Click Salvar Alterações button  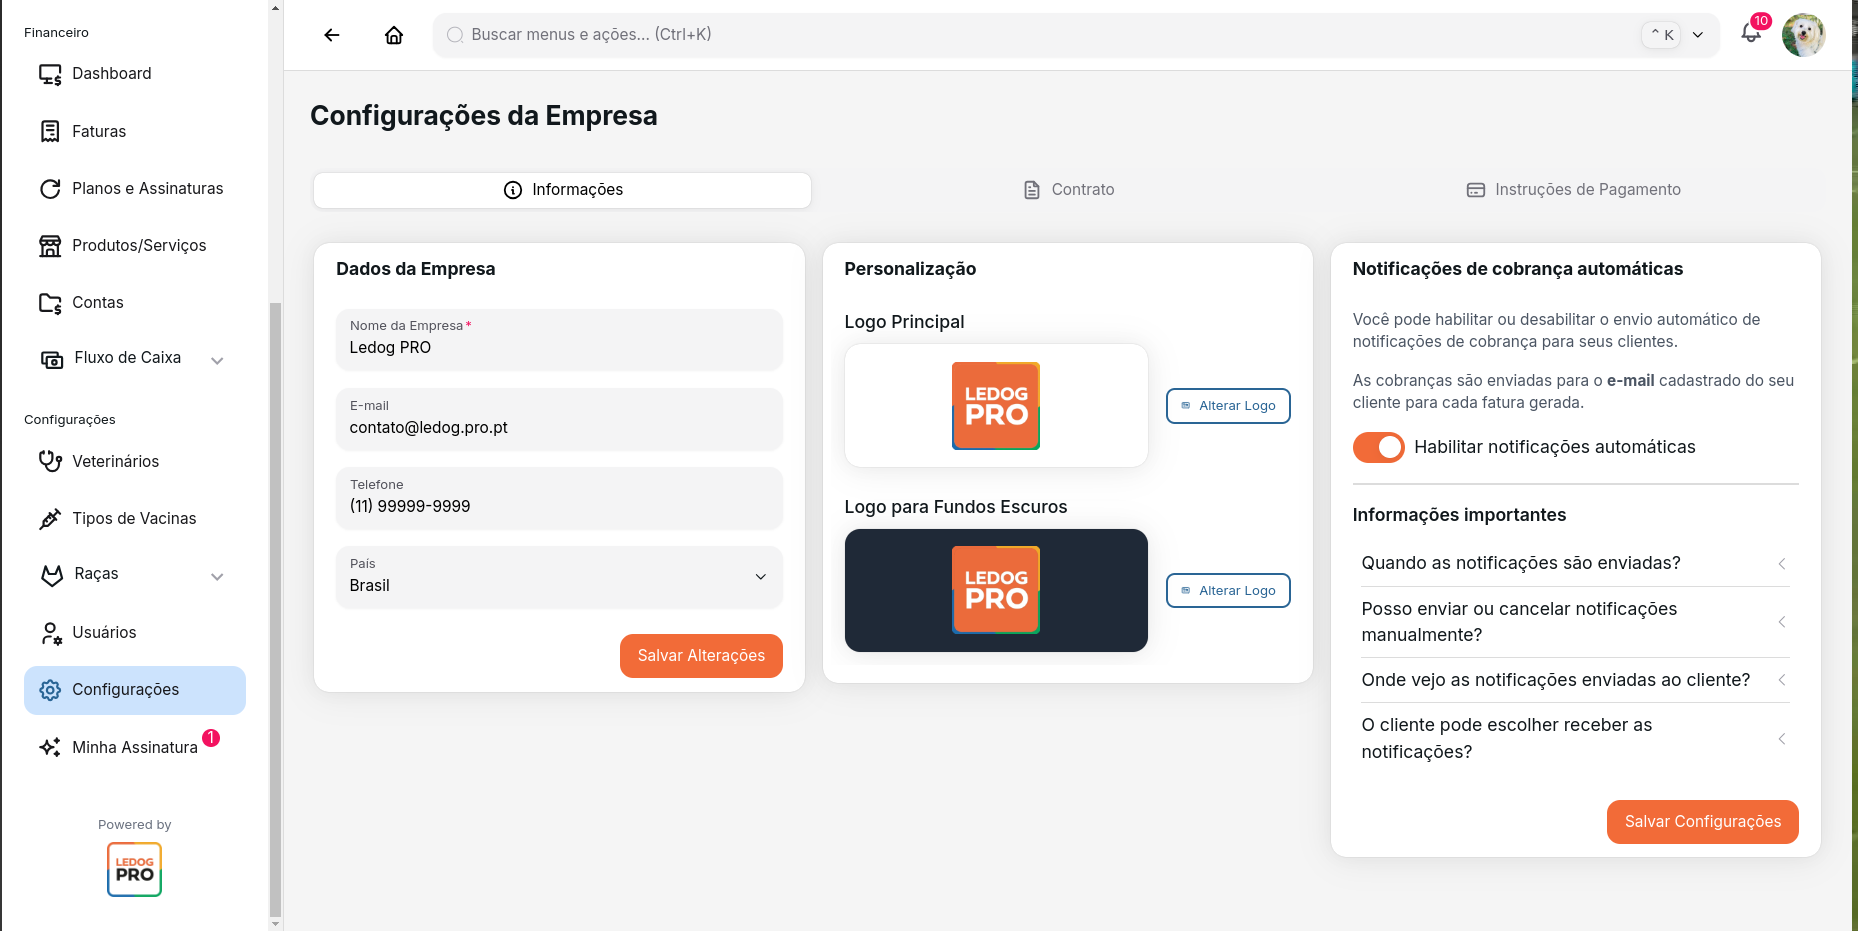click(x=701, y=656)
